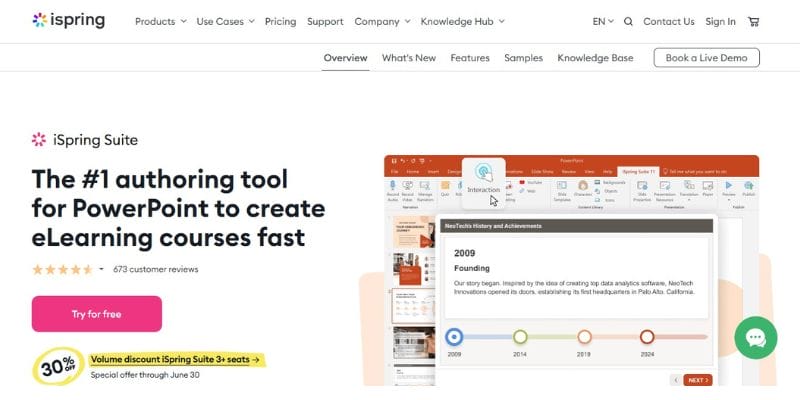Open the EN language selector

click(x=604, y=21)
